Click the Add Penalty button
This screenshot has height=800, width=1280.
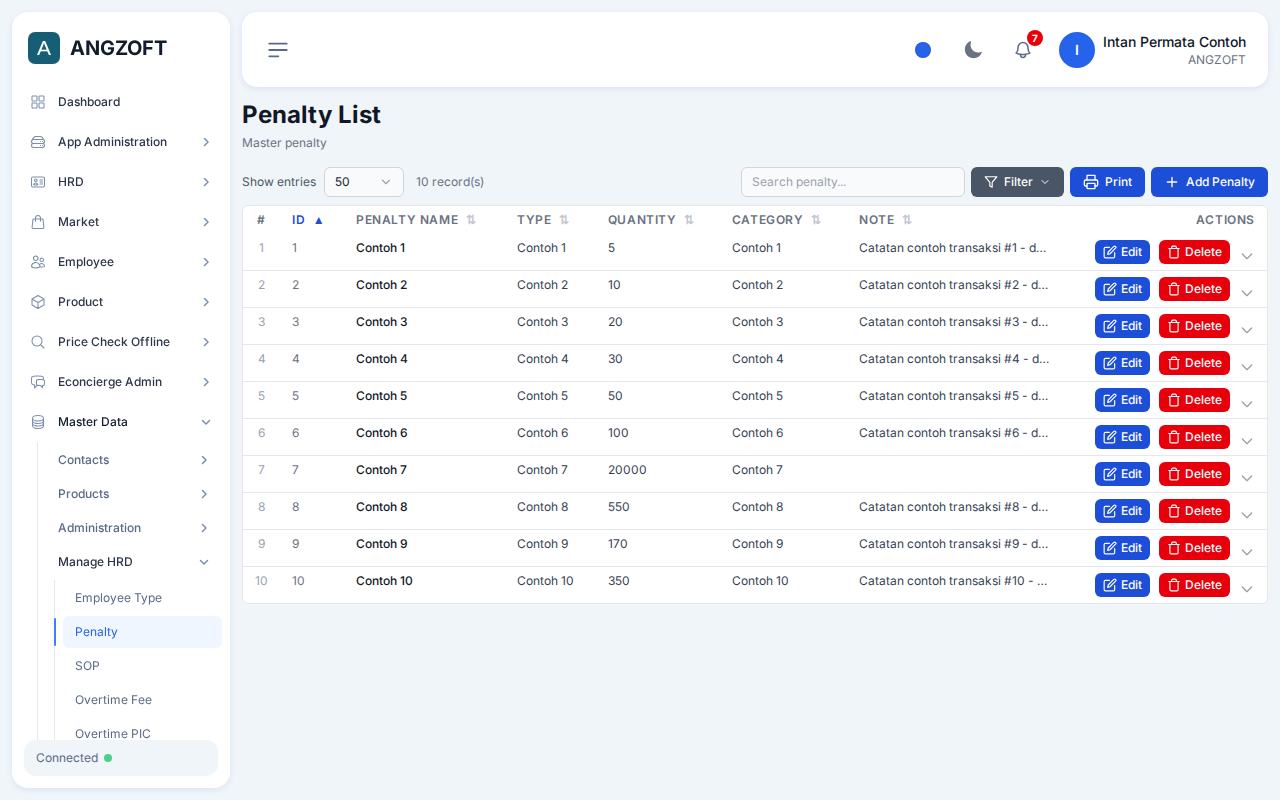tap(1209, 182)
